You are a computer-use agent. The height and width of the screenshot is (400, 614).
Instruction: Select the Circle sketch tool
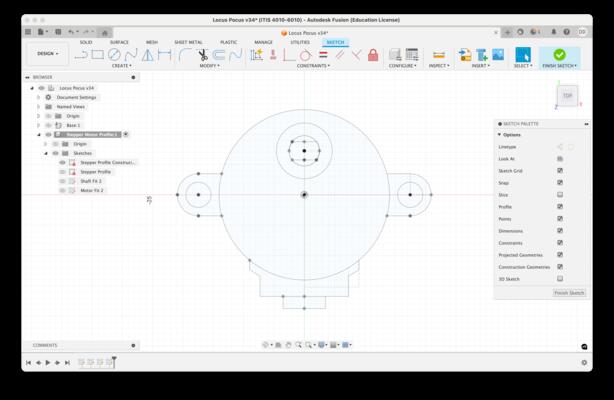(x=114, y=54)
